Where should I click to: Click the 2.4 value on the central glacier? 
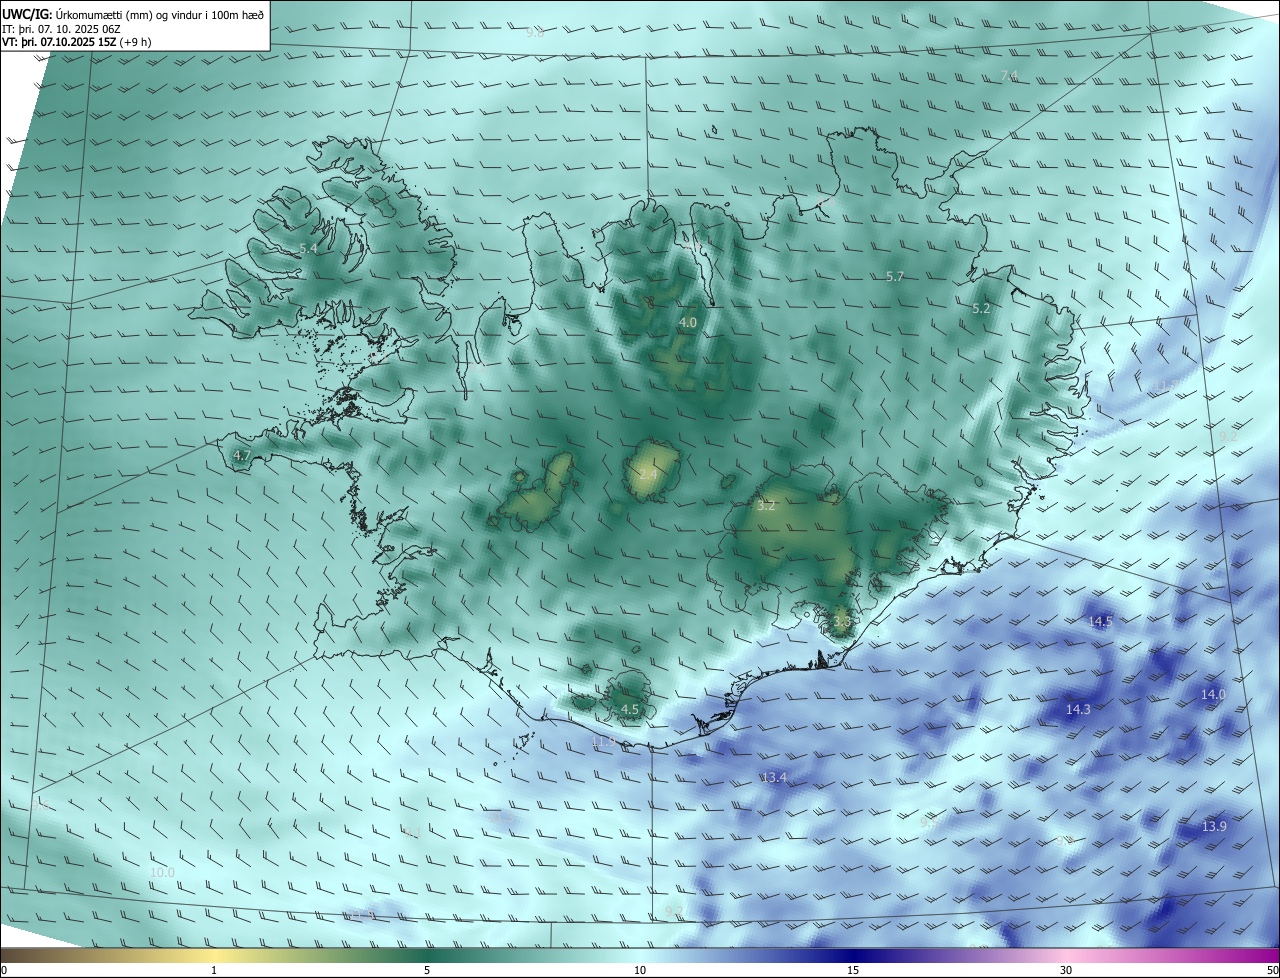[x=648, y=475]
